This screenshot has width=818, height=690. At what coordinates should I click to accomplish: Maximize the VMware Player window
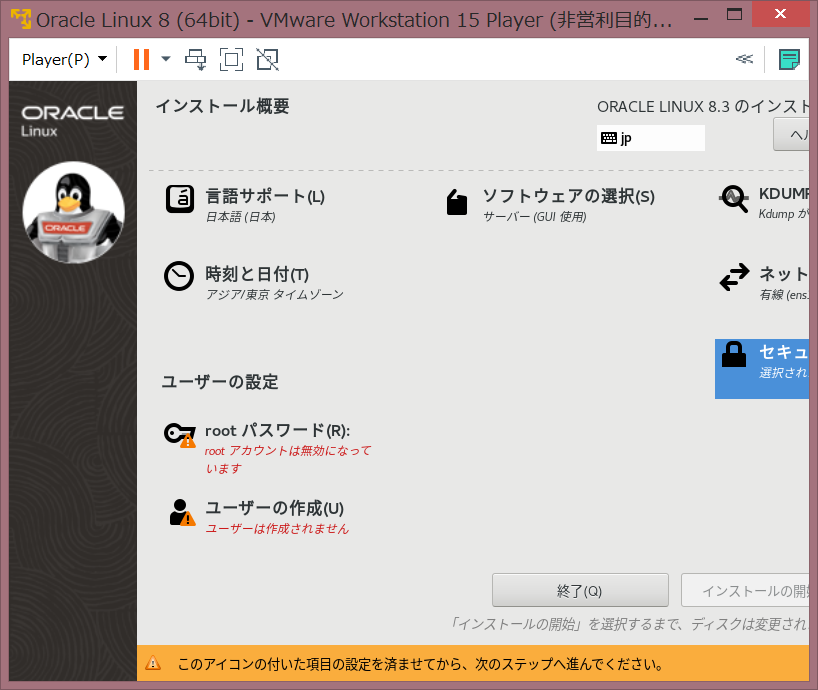[x=734, y=15]
